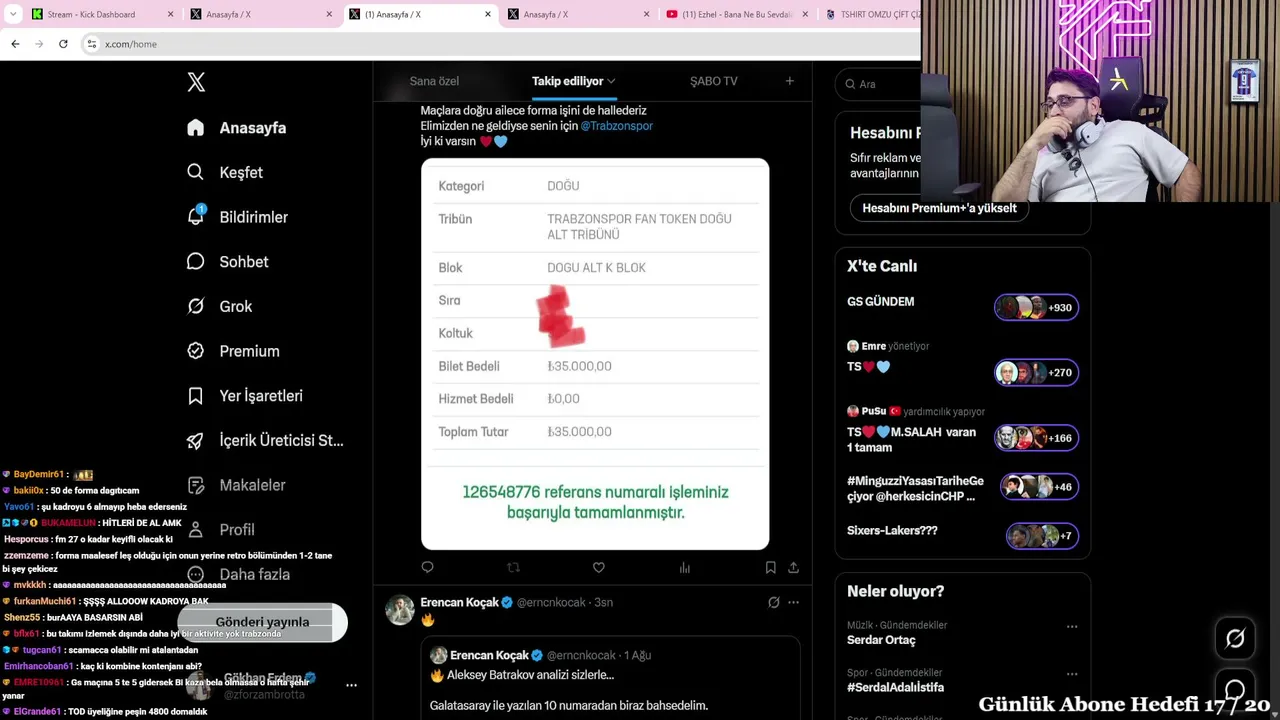Open more options on Erencan Koçak post
Screen dimensions: 1280x720
tap(793, 602)
